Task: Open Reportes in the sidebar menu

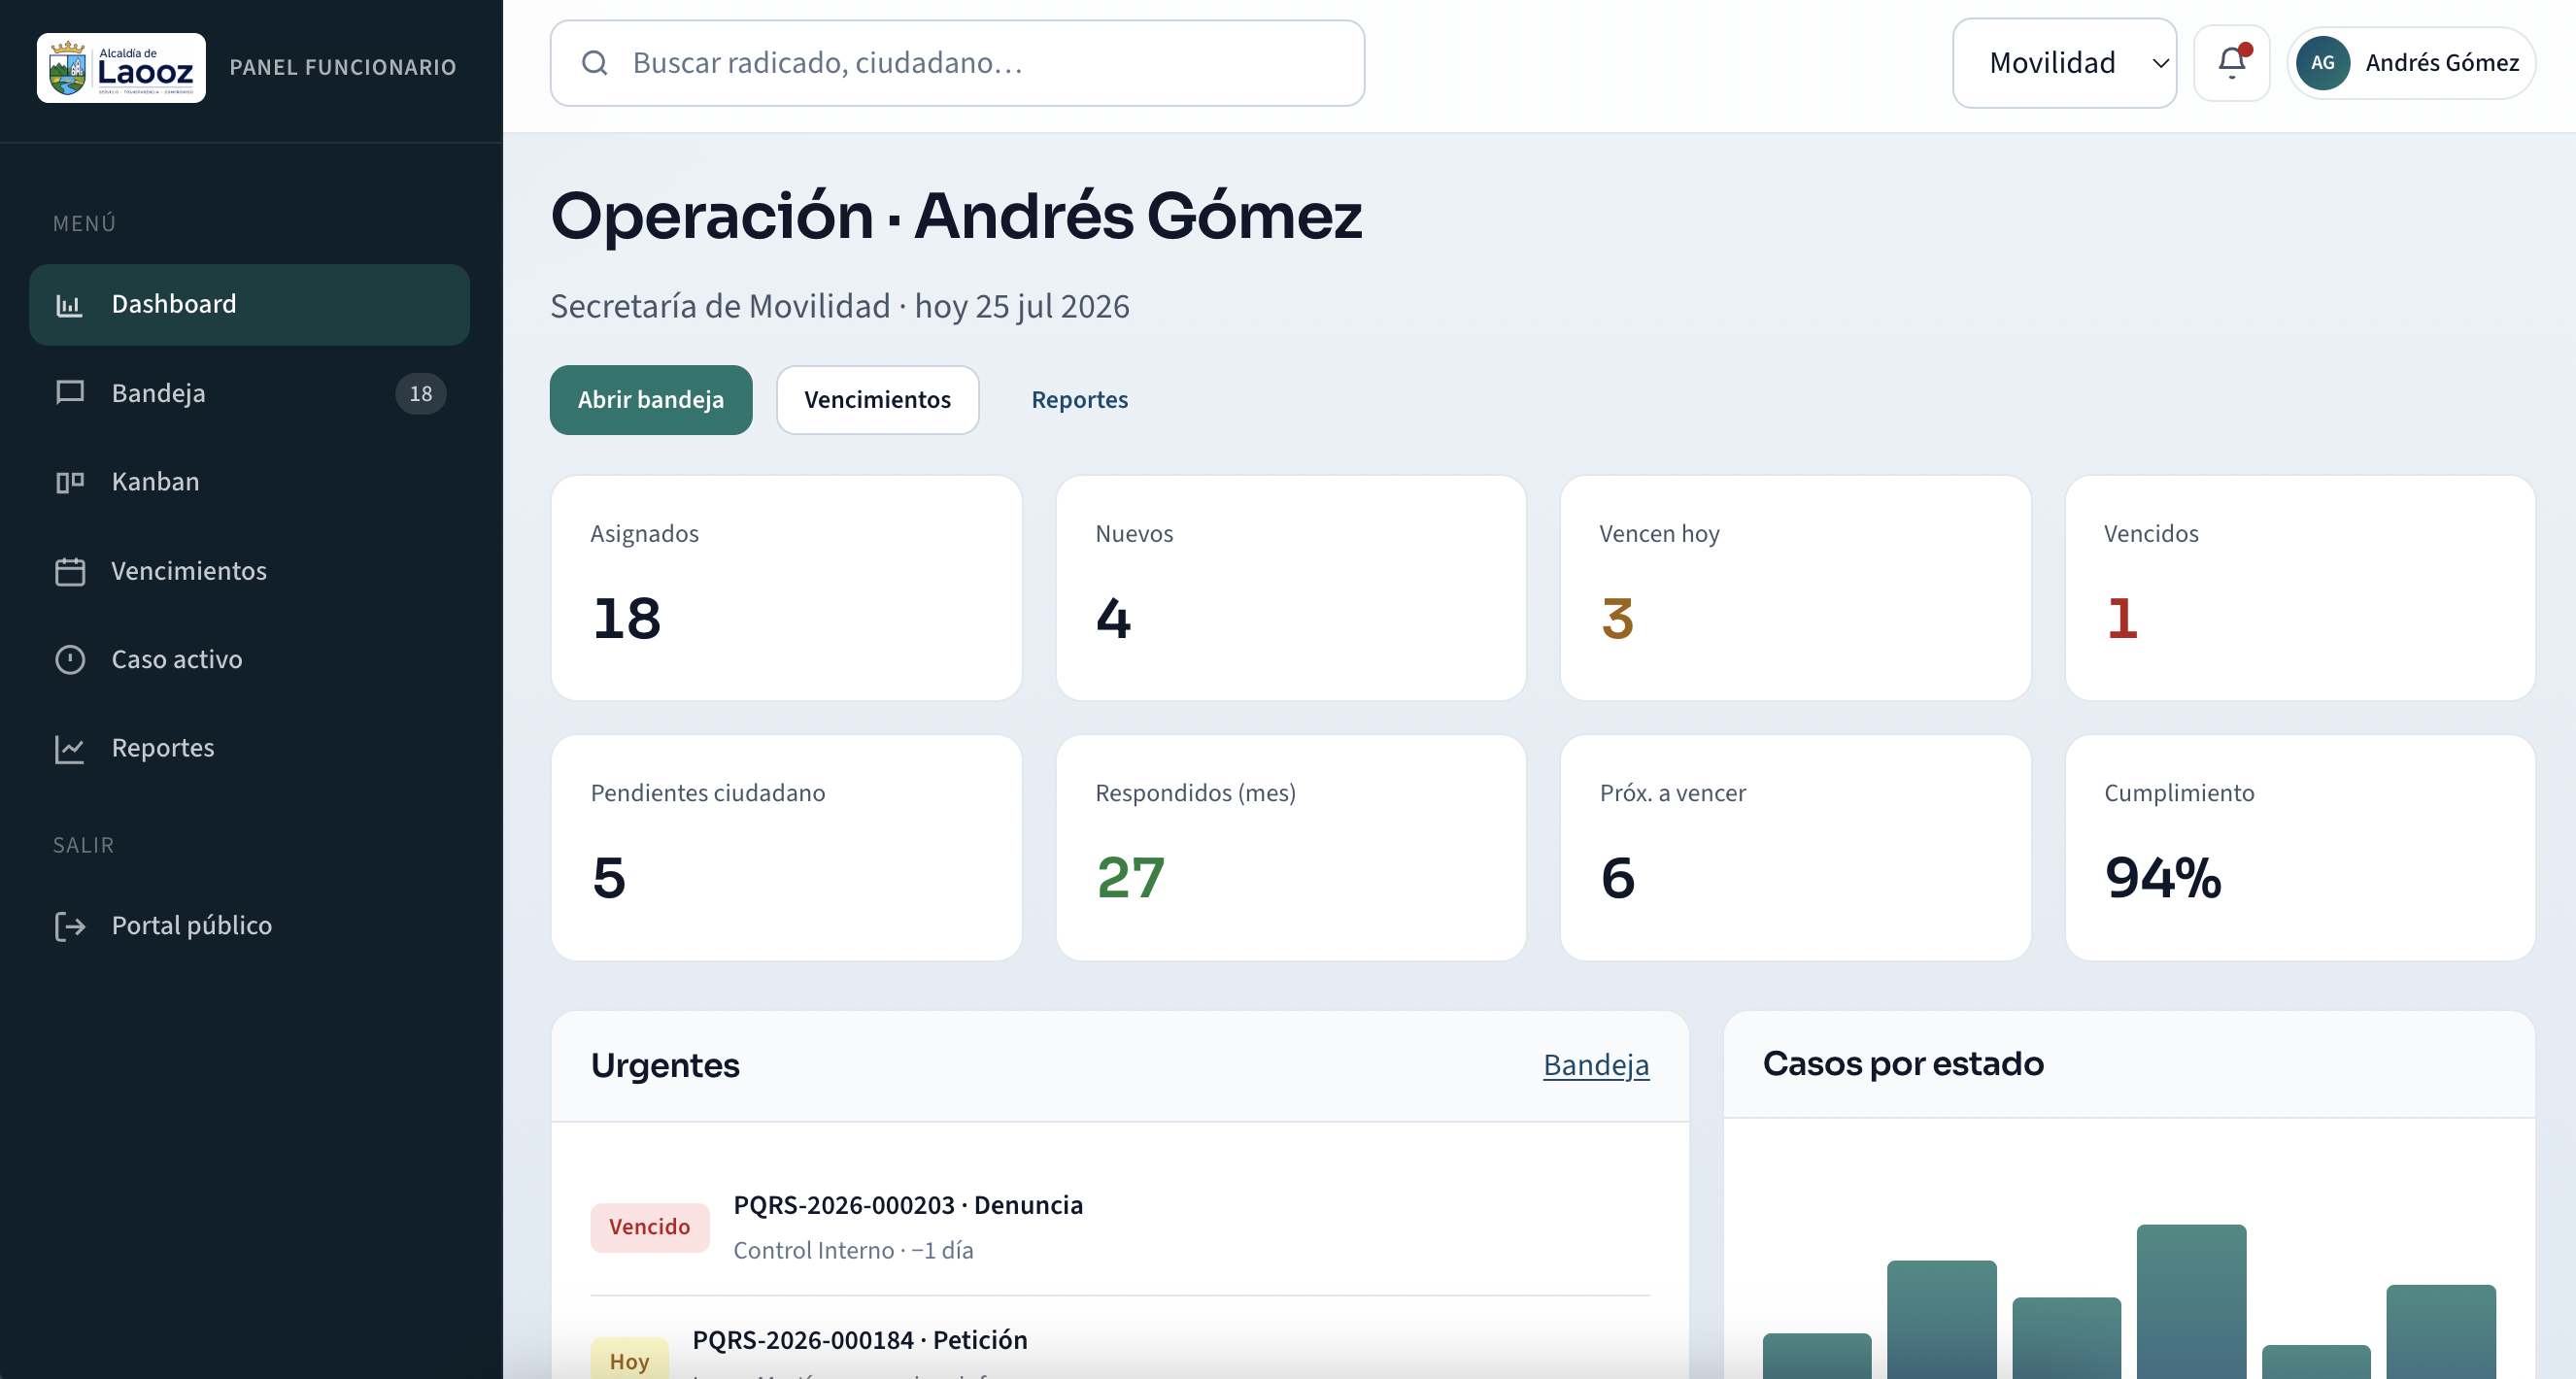Action: click(249, 748)
